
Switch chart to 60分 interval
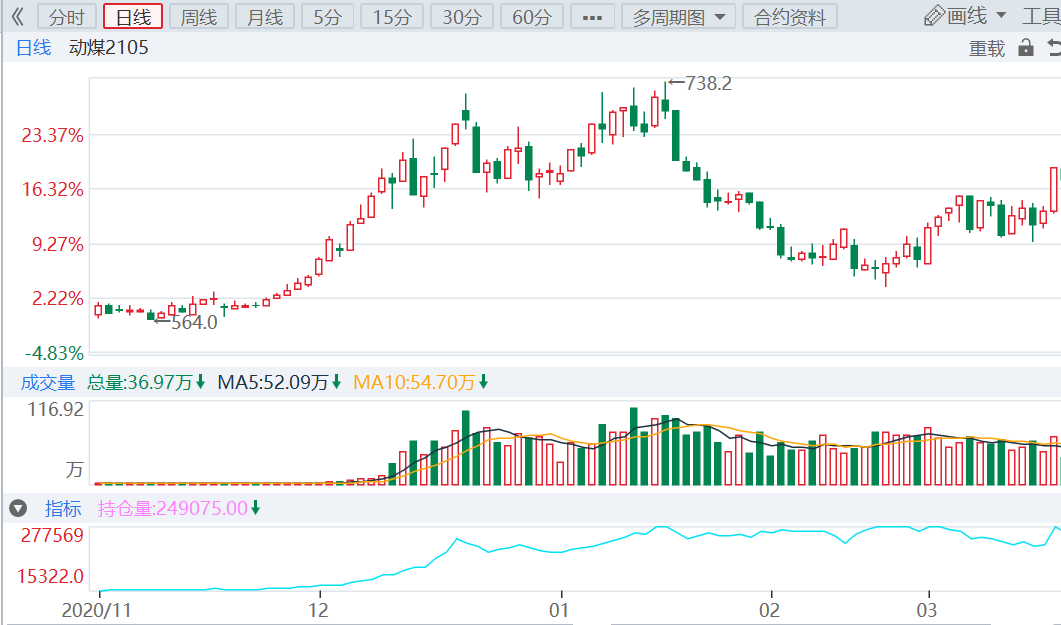tap(532, 17)
